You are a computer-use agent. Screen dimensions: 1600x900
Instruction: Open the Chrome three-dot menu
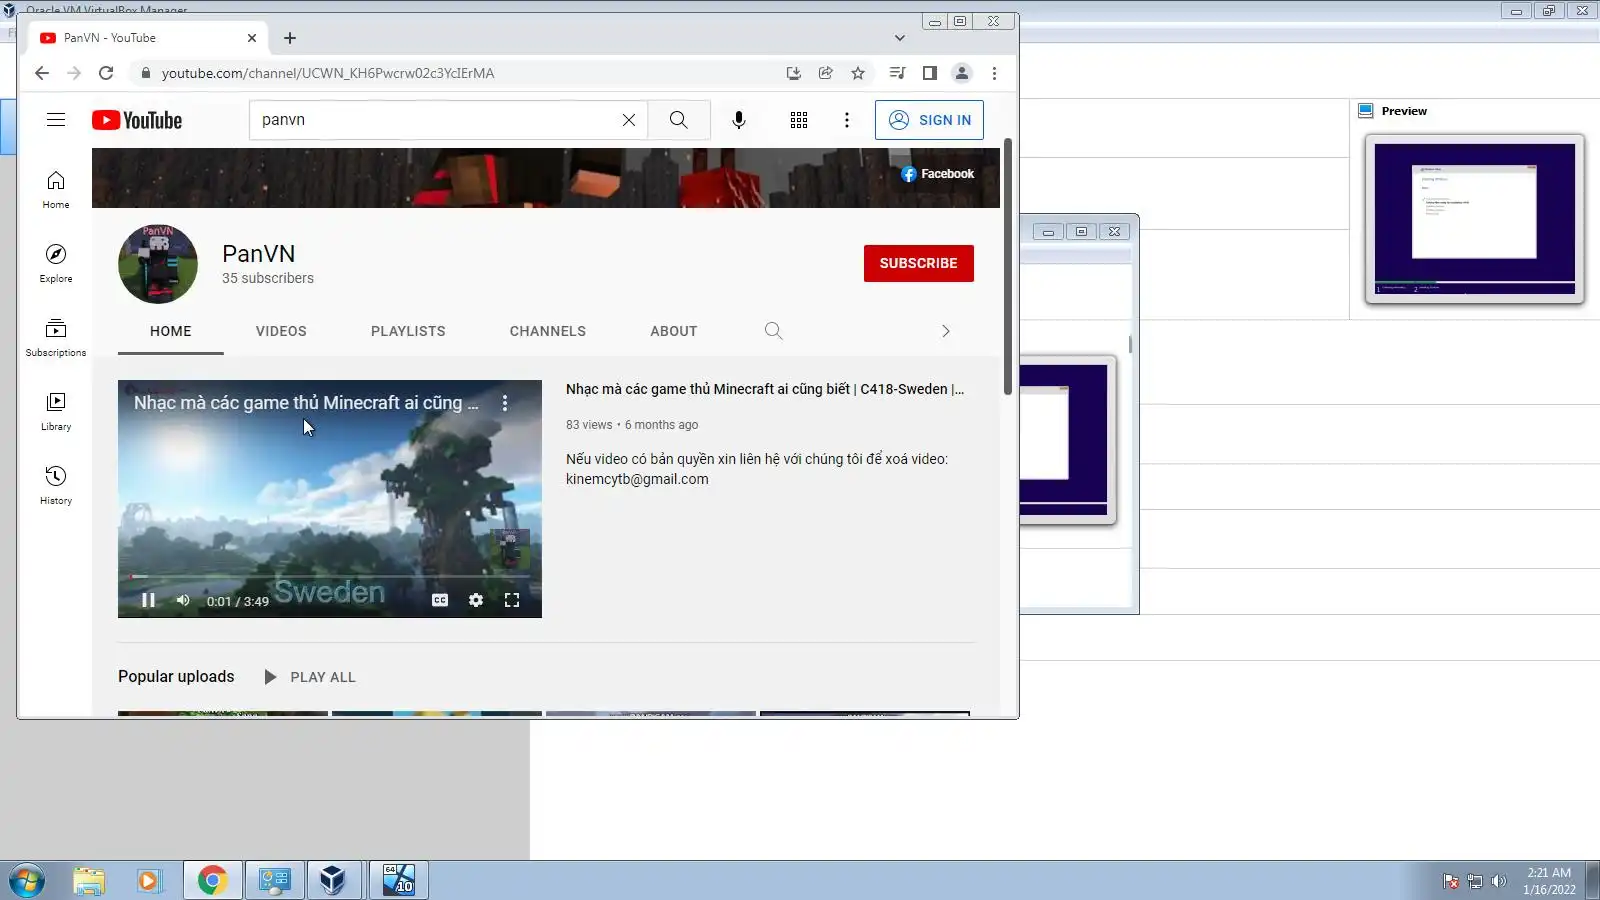[994, 73]
